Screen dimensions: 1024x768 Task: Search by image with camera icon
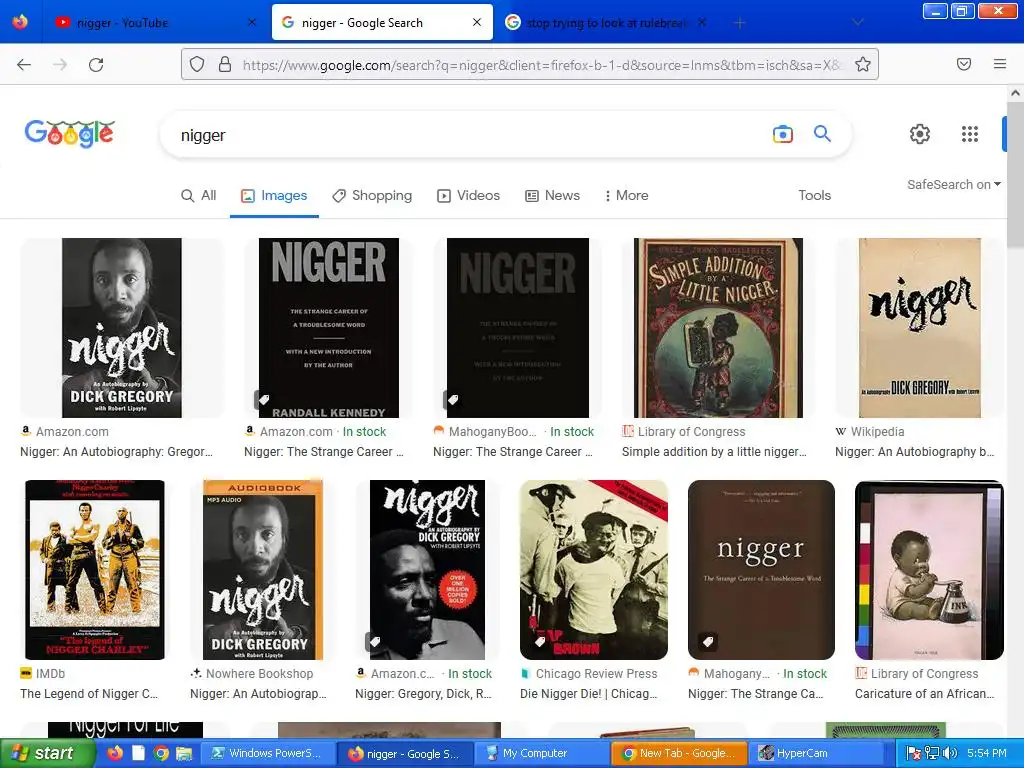(x=782, y=135)
